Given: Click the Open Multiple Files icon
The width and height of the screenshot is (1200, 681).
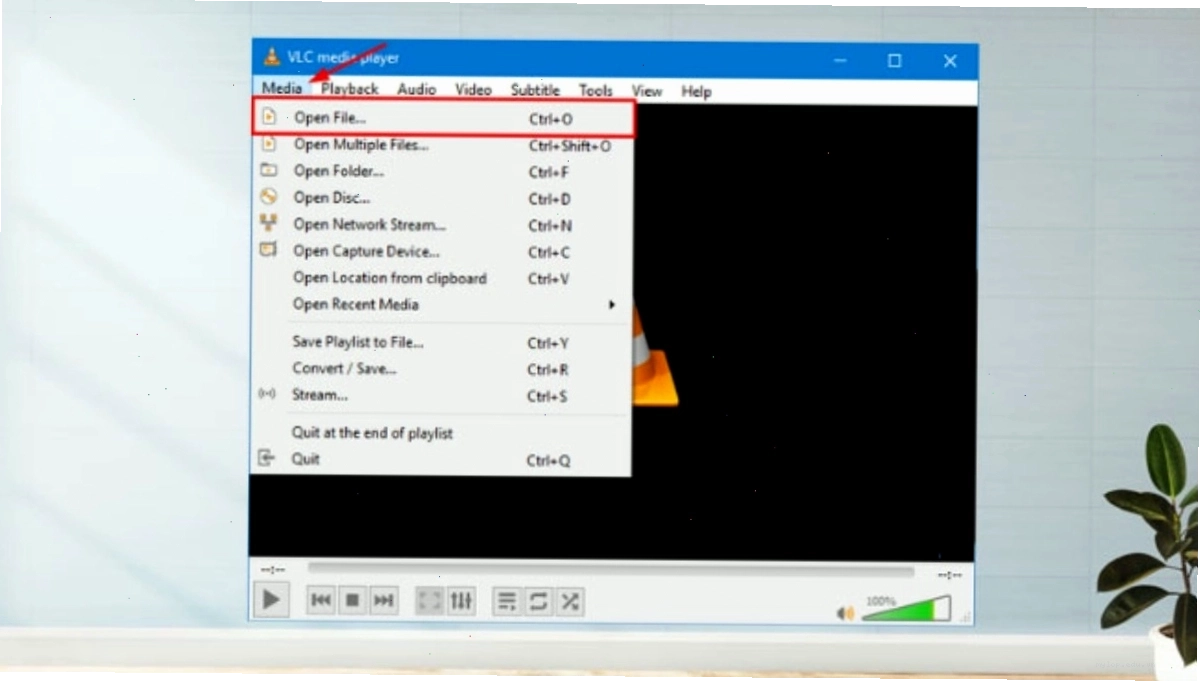Looking at the screenshot, I should coord(268,144).
